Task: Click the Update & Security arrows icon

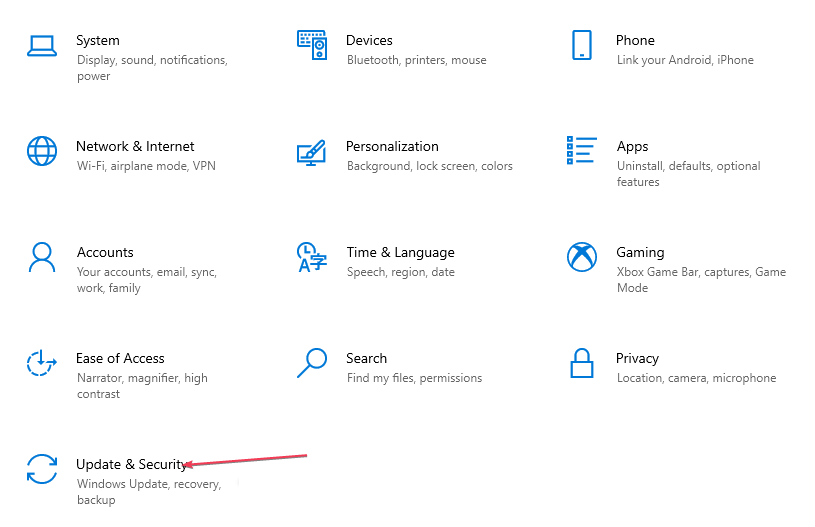Action: (42, 469)
